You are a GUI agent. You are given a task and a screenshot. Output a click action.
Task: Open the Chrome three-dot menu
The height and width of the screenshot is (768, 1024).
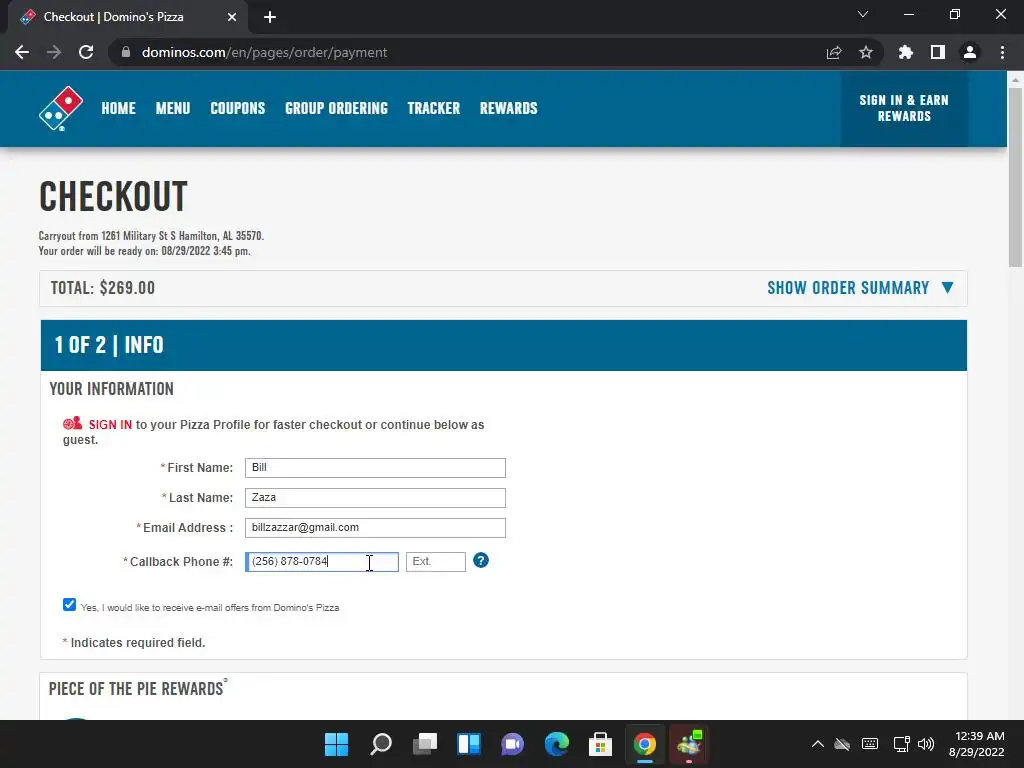[1002, 52]
